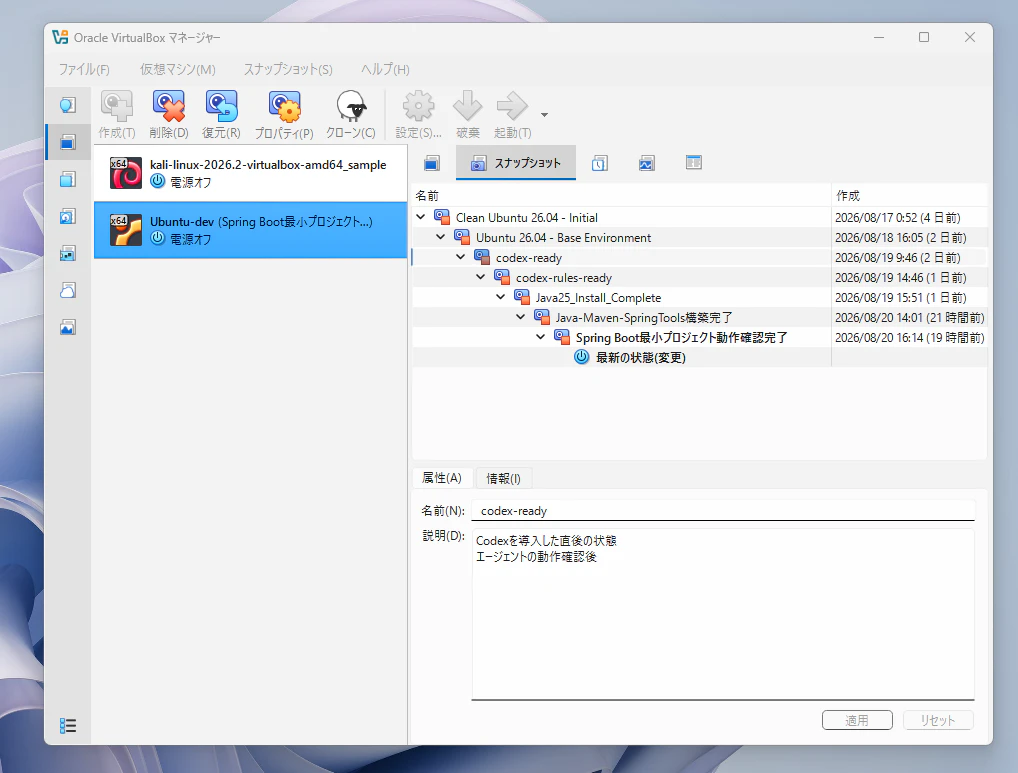Select the Java25_Install_Complete snapshot
Image resolution: width=1018 pixels, height=773 pixels.
pyautogui.click(x=598, y=298)
